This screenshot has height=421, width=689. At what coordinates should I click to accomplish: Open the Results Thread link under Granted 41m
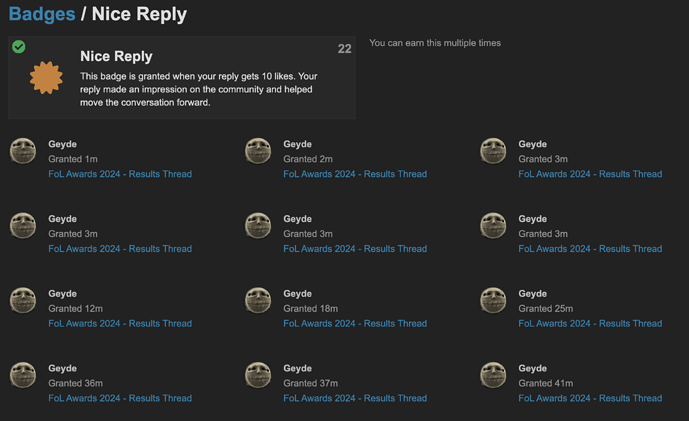point(590,398)
